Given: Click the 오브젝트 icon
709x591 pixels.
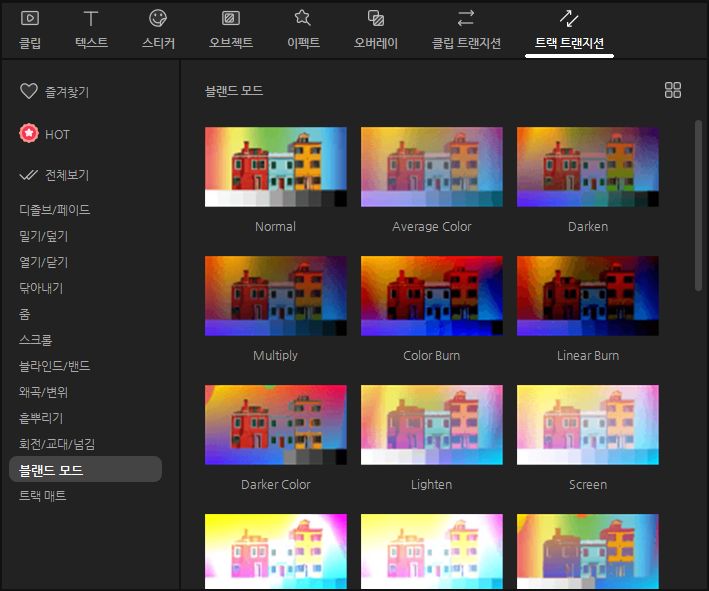Looking at the screenshot, I should [230, 18].
